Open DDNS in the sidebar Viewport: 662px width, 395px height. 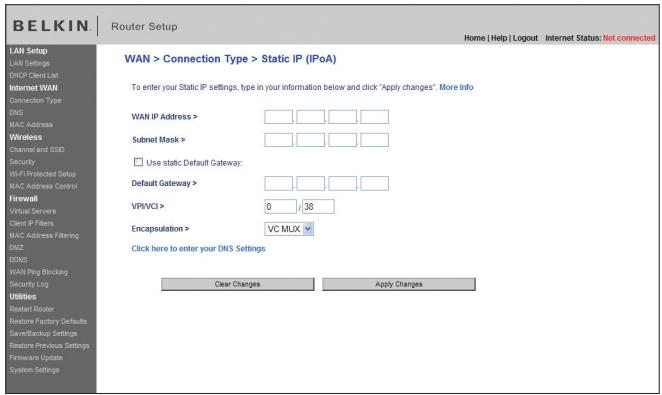(18, 260)
